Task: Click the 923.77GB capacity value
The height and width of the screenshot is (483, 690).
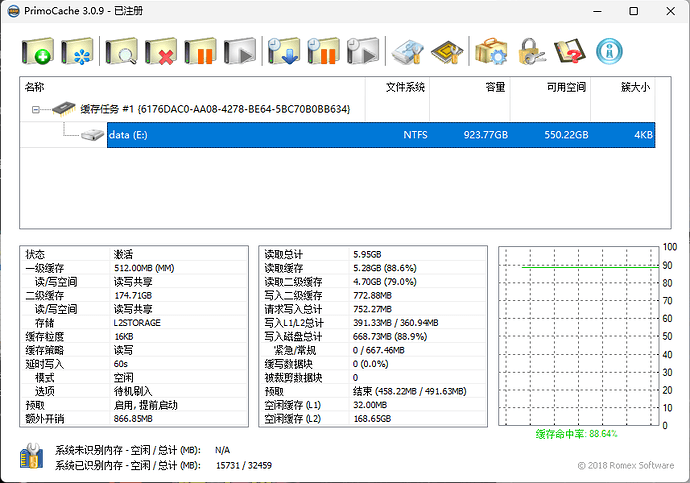Action: click(x=485, y=135)
